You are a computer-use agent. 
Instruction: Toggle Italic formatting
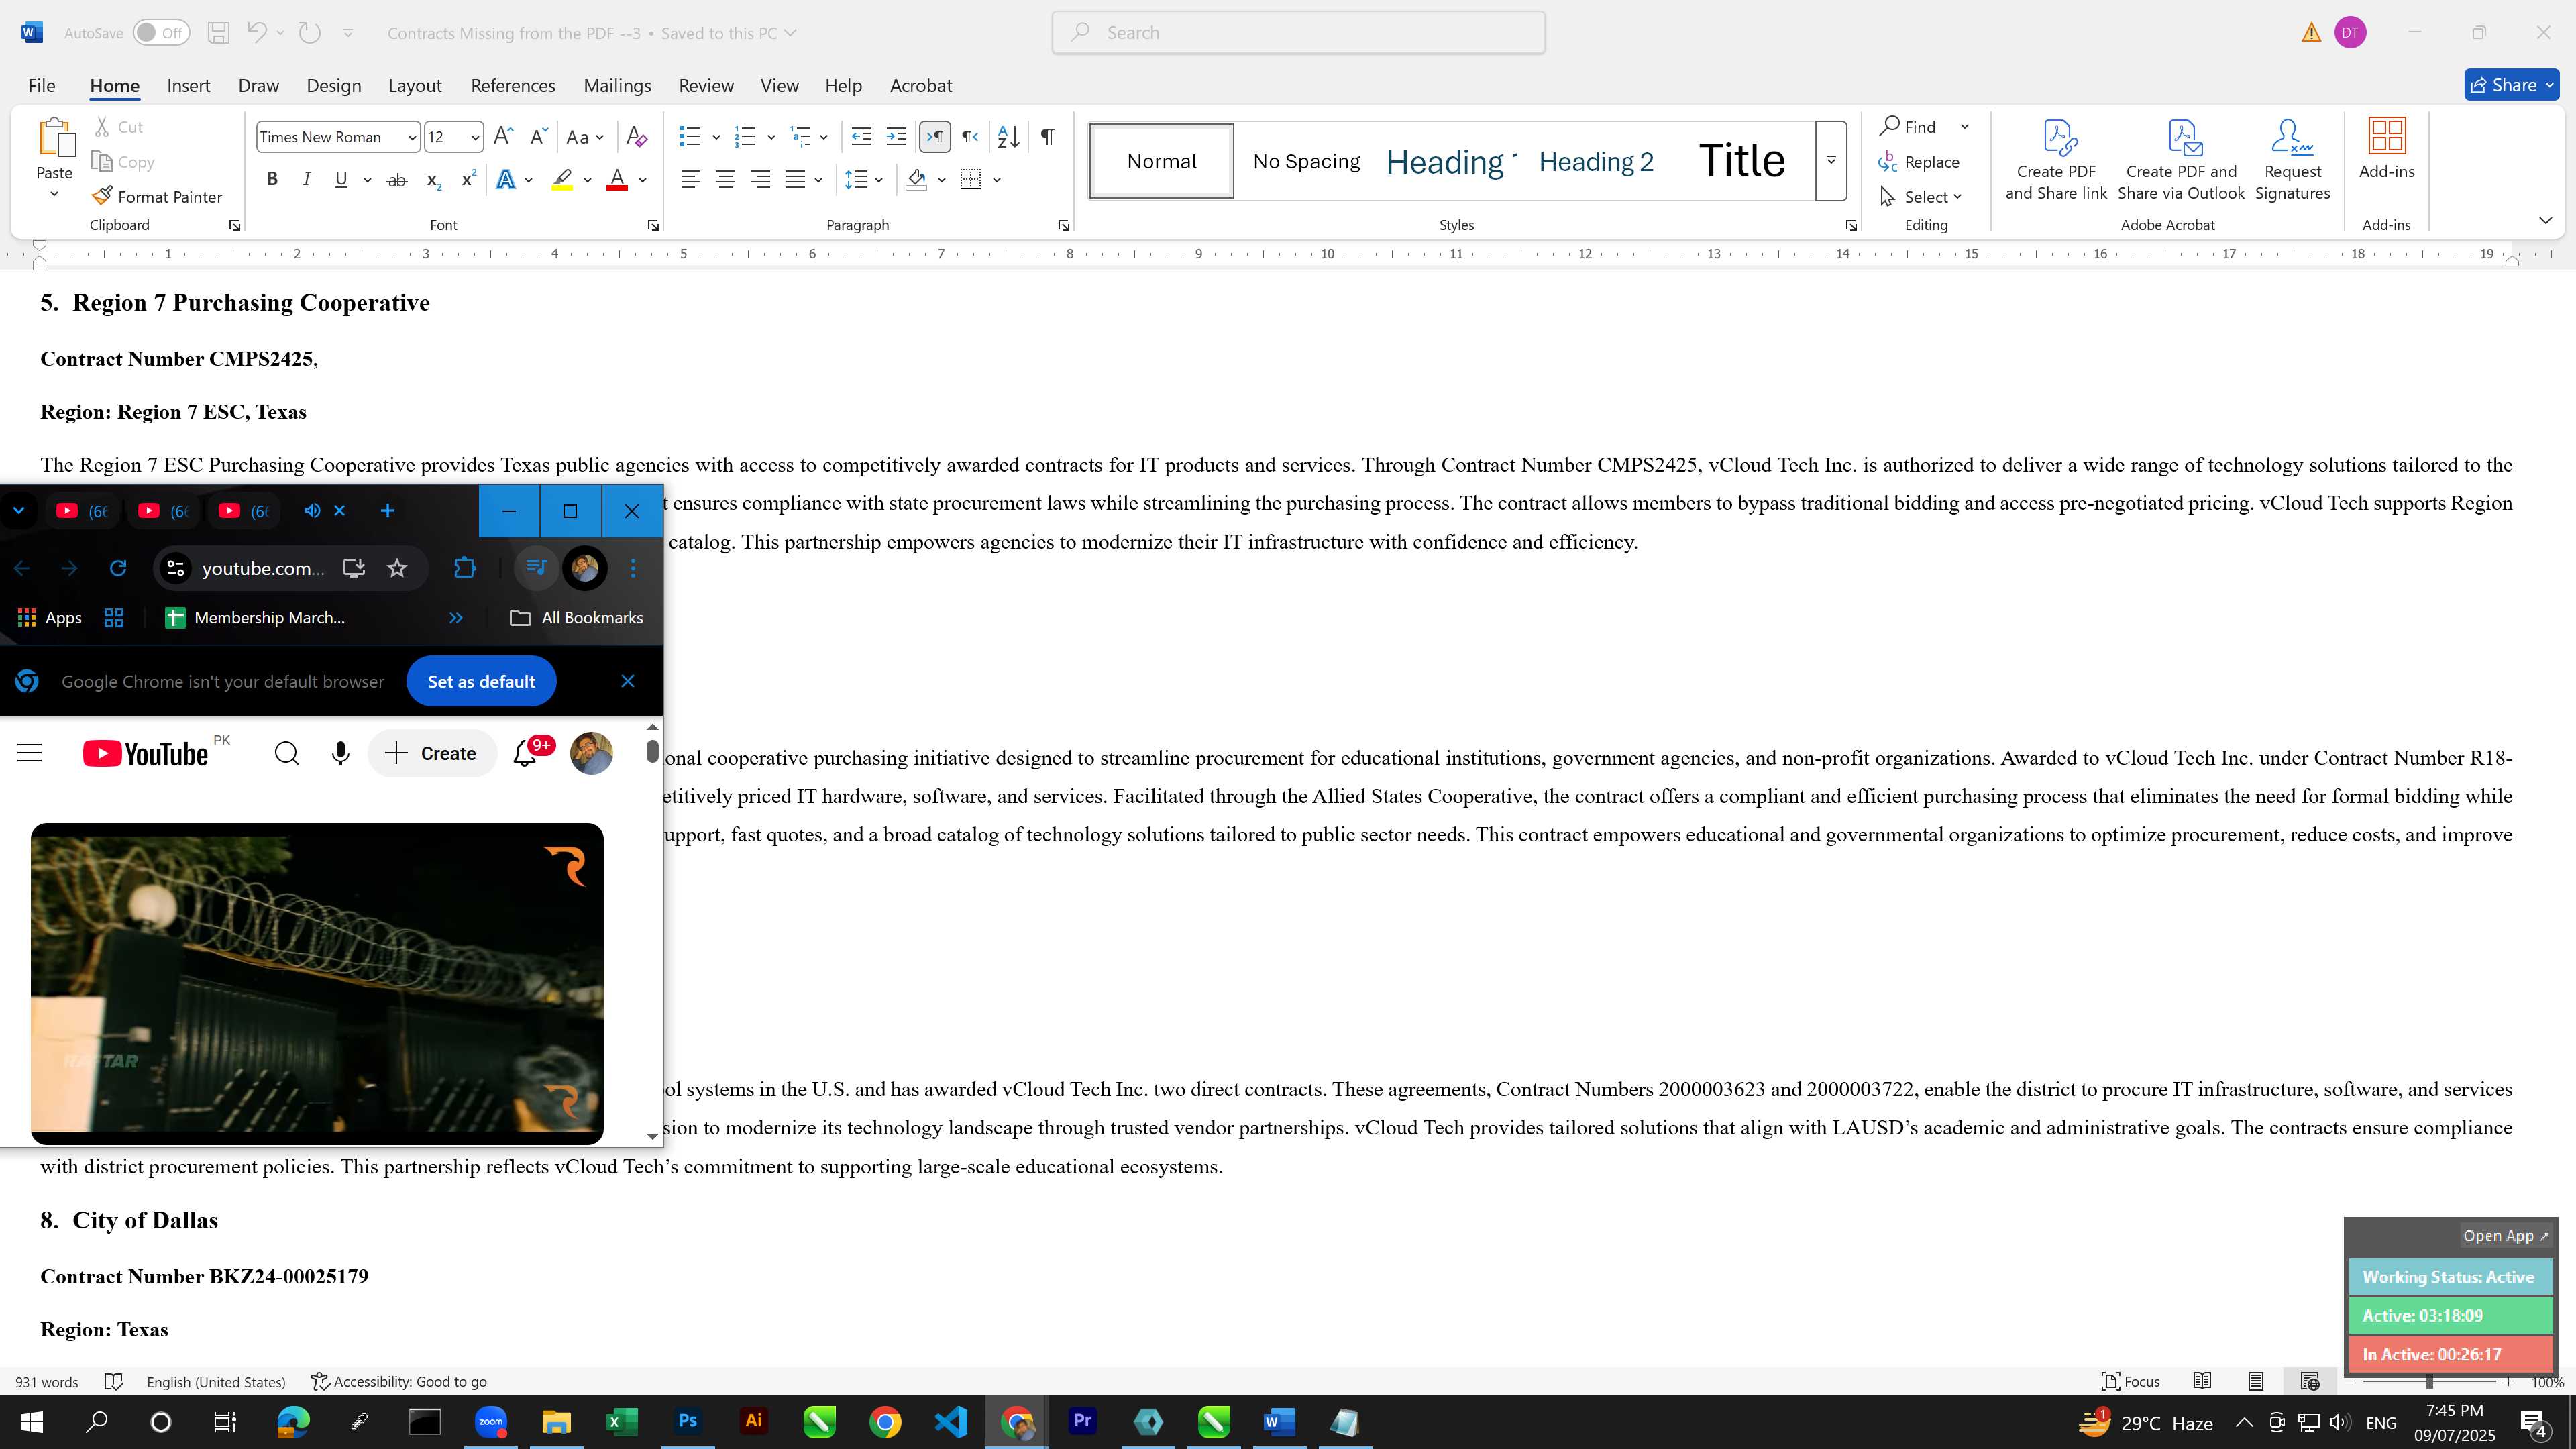point(306,180)
